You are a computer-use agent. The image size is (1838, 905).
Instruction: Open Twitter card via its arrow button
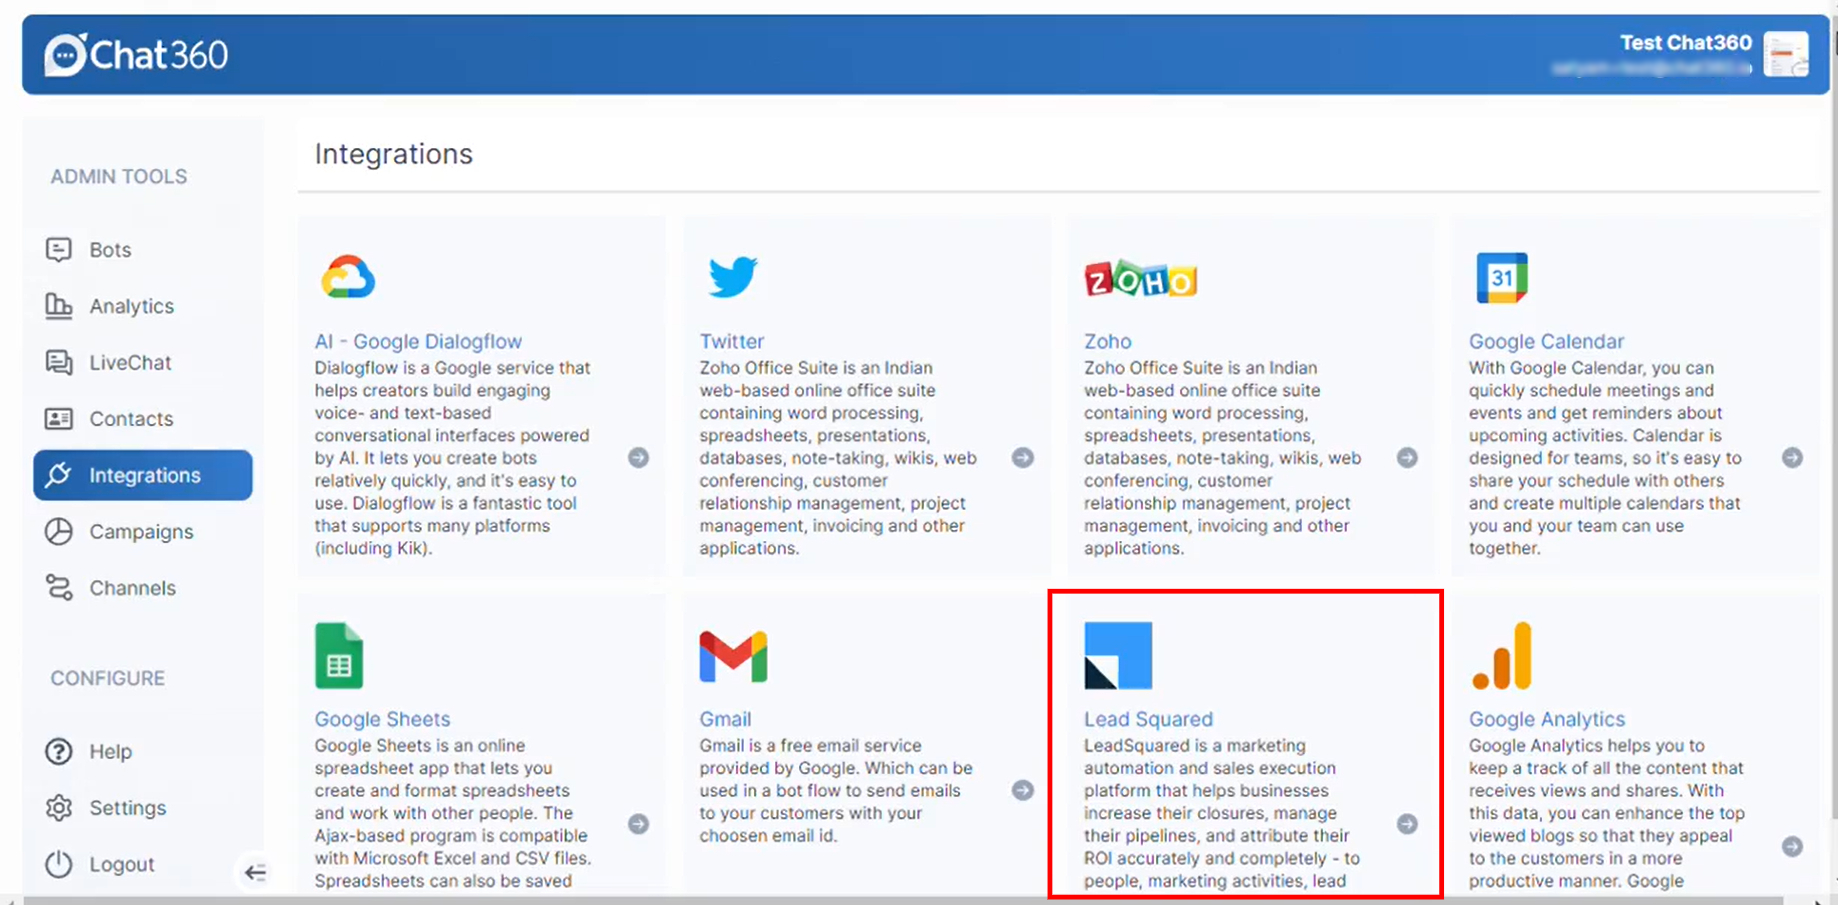pyautogui.click(x=1022, y=458)
